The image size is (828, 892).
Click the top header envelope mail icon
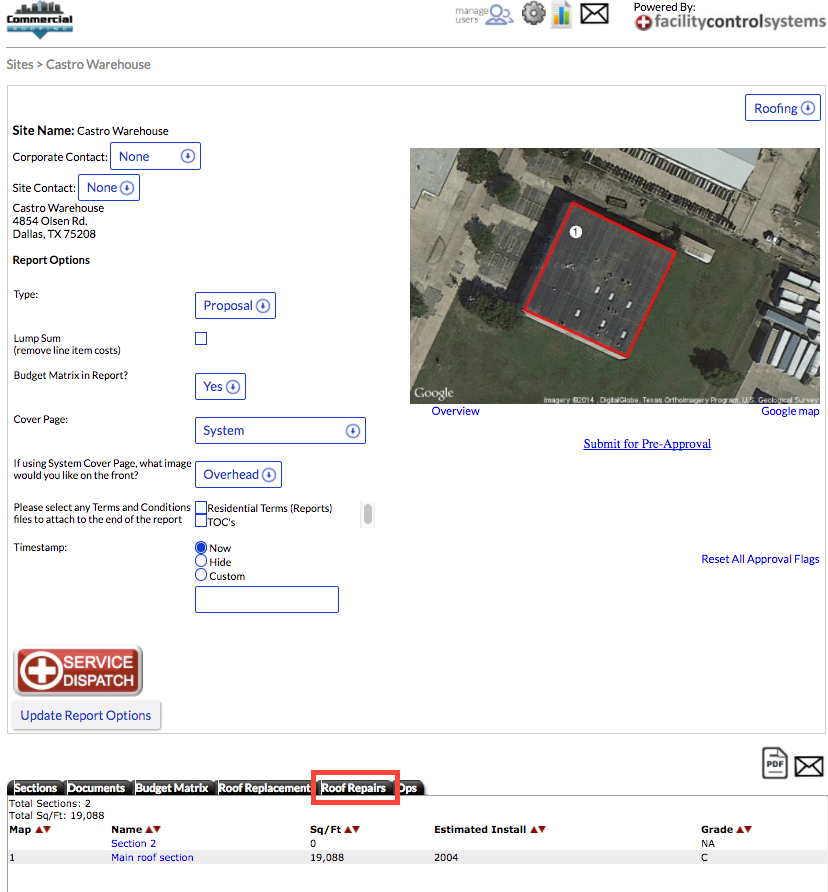594,14
